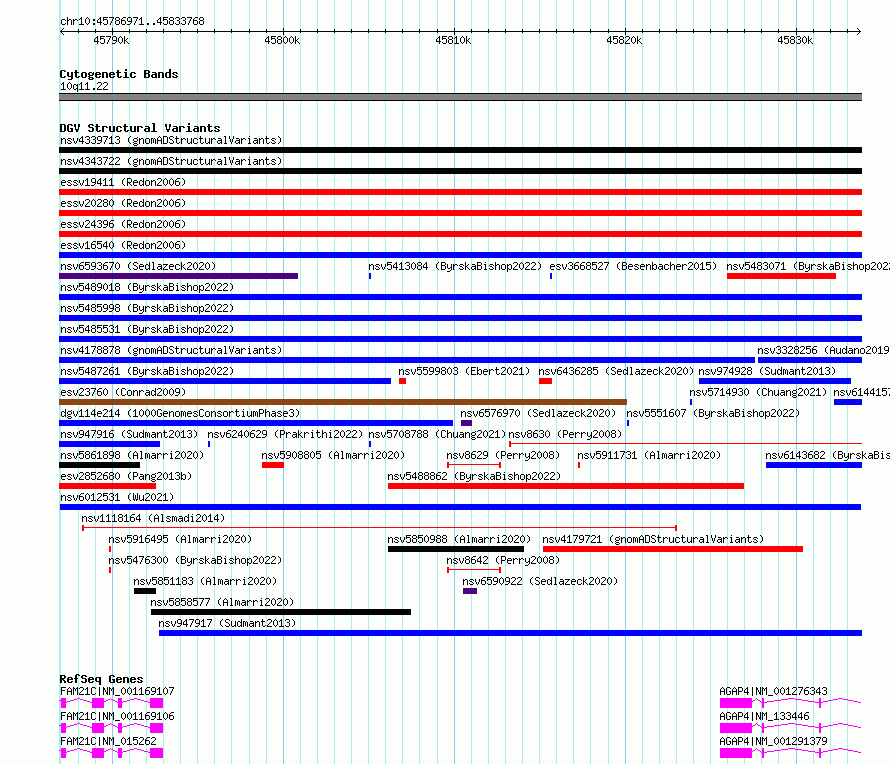The height and width of the screenshot is (764, 890).
Task: Select the brown esv23760 Conrad2009 bar
Action: [x=343, y=402]
